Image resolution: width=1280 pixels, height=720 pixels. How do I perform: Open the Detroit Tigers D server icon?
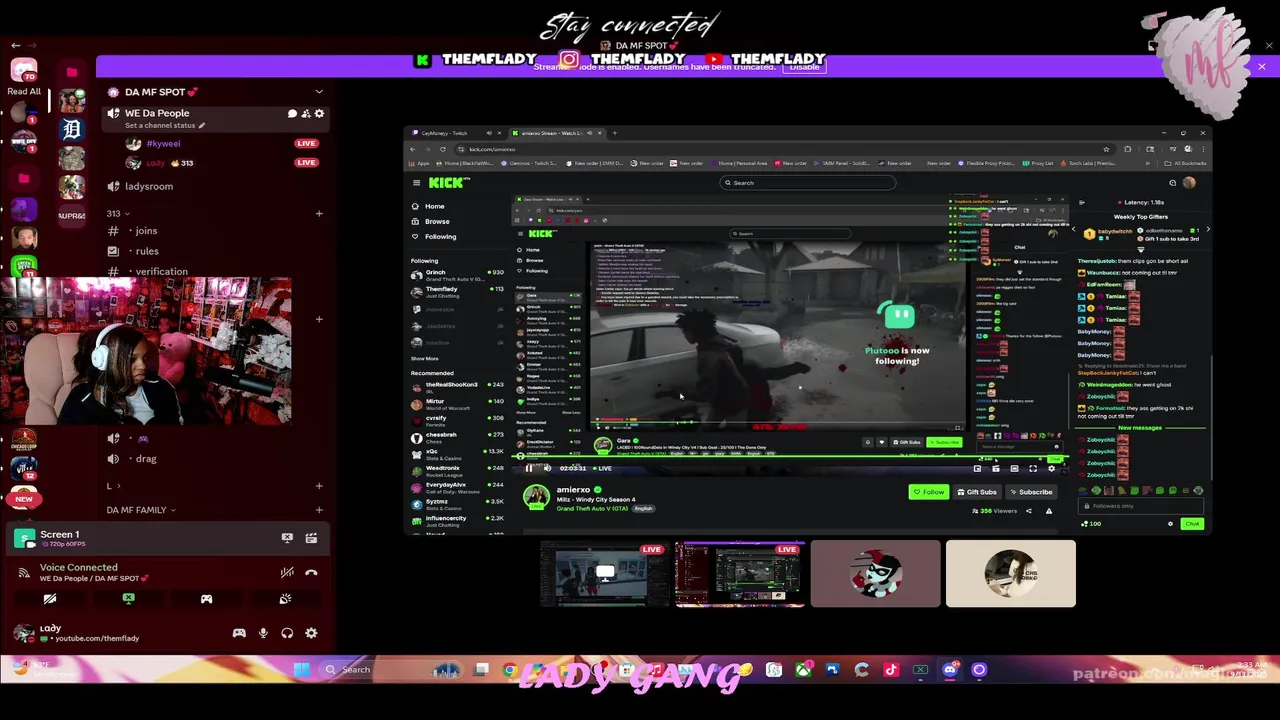[x=71, y=130]
